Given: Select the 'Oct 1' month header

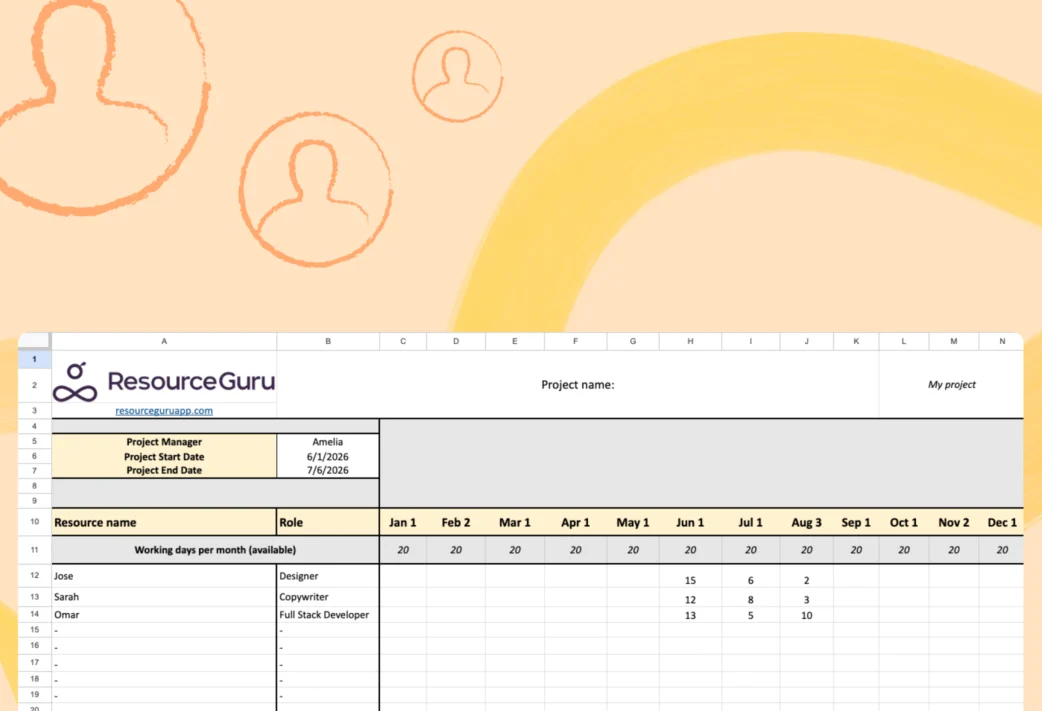Looking at the screenshot, I should pyautogui.click(x=904, y=522).
